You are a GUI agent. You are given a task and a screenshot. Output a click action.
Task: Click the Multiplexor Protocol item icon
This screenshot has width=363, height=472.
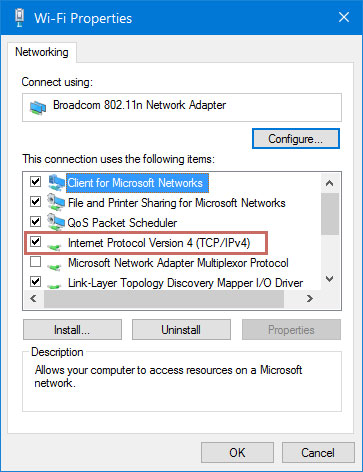(x=54, y=267)
